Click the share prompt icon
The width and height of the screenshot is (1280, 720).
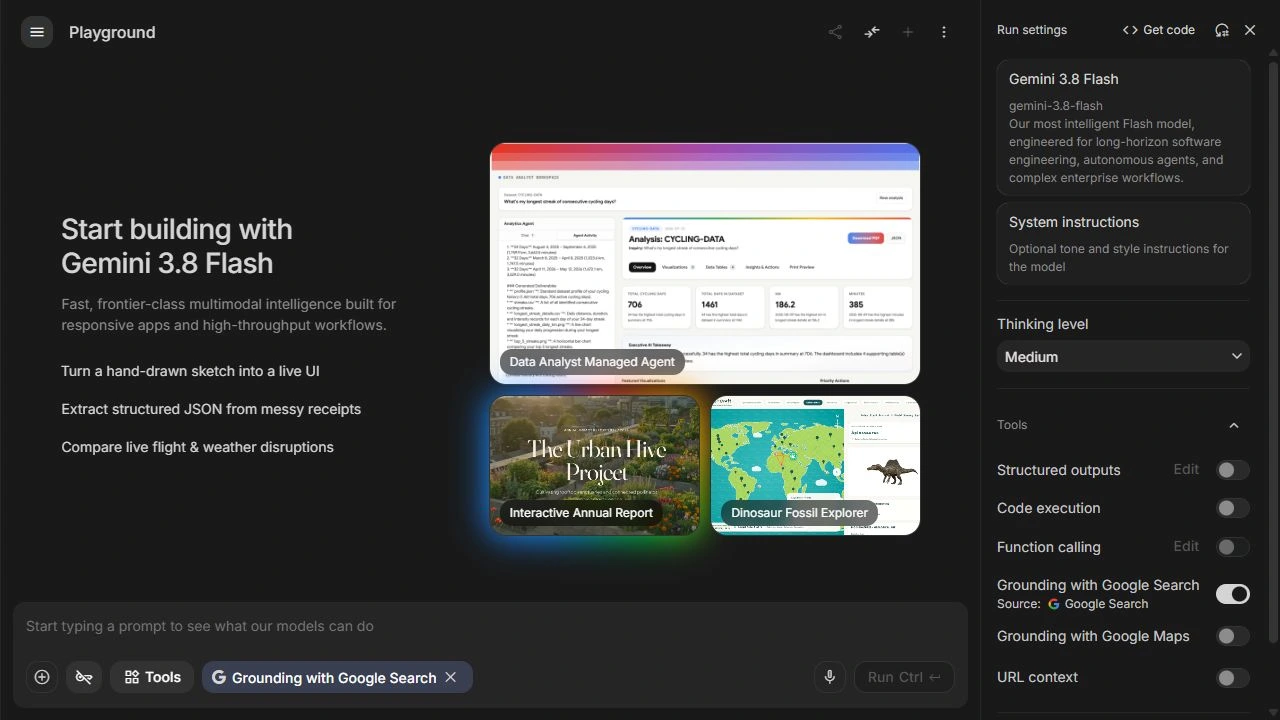click(835, 32)
